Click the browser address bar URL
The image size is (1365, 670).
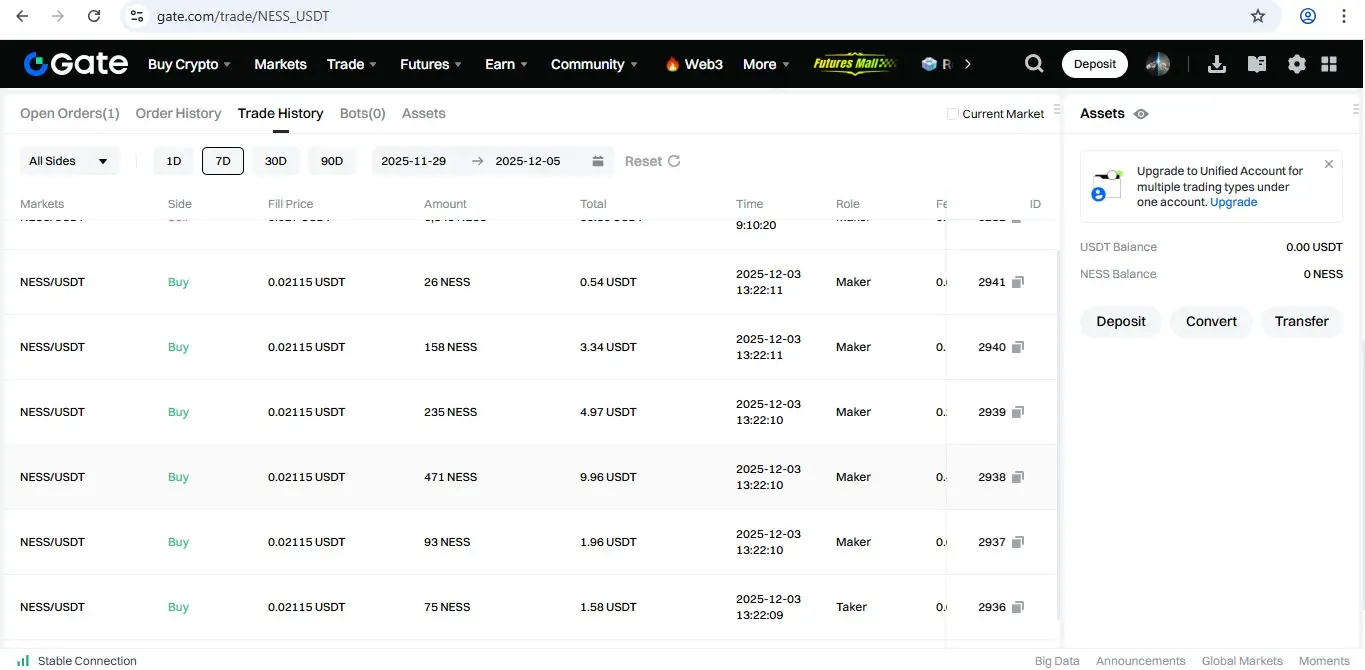(x=243, y=16)
